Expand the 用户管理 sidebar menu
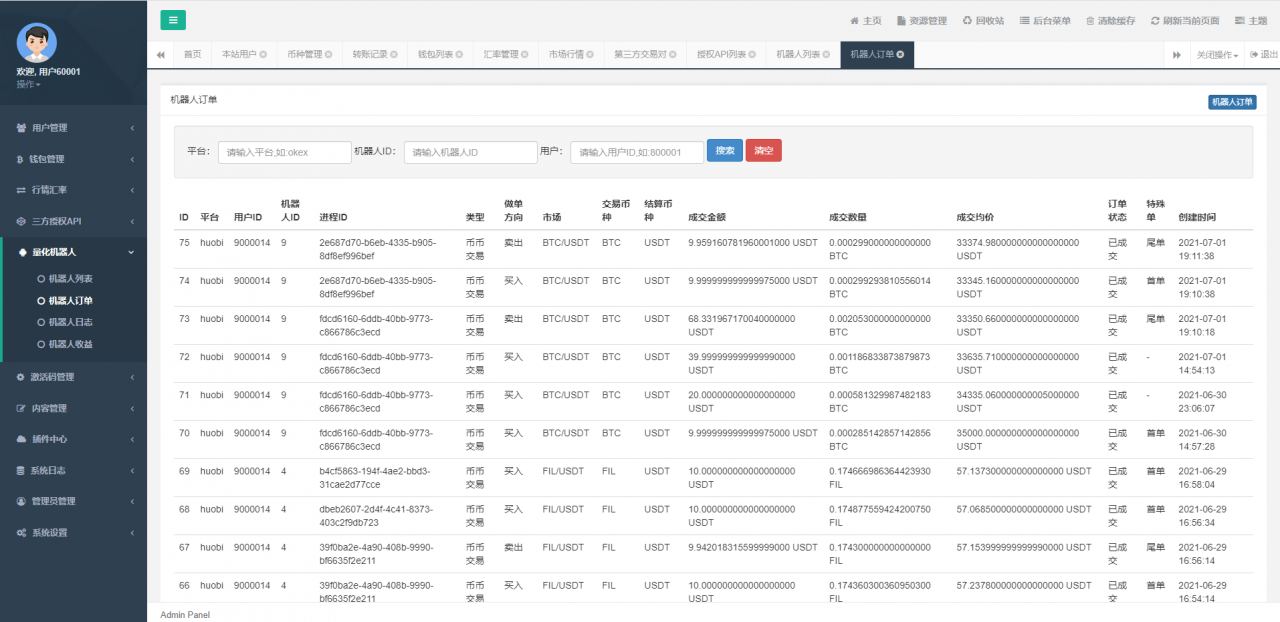 (x=73, y=128)
